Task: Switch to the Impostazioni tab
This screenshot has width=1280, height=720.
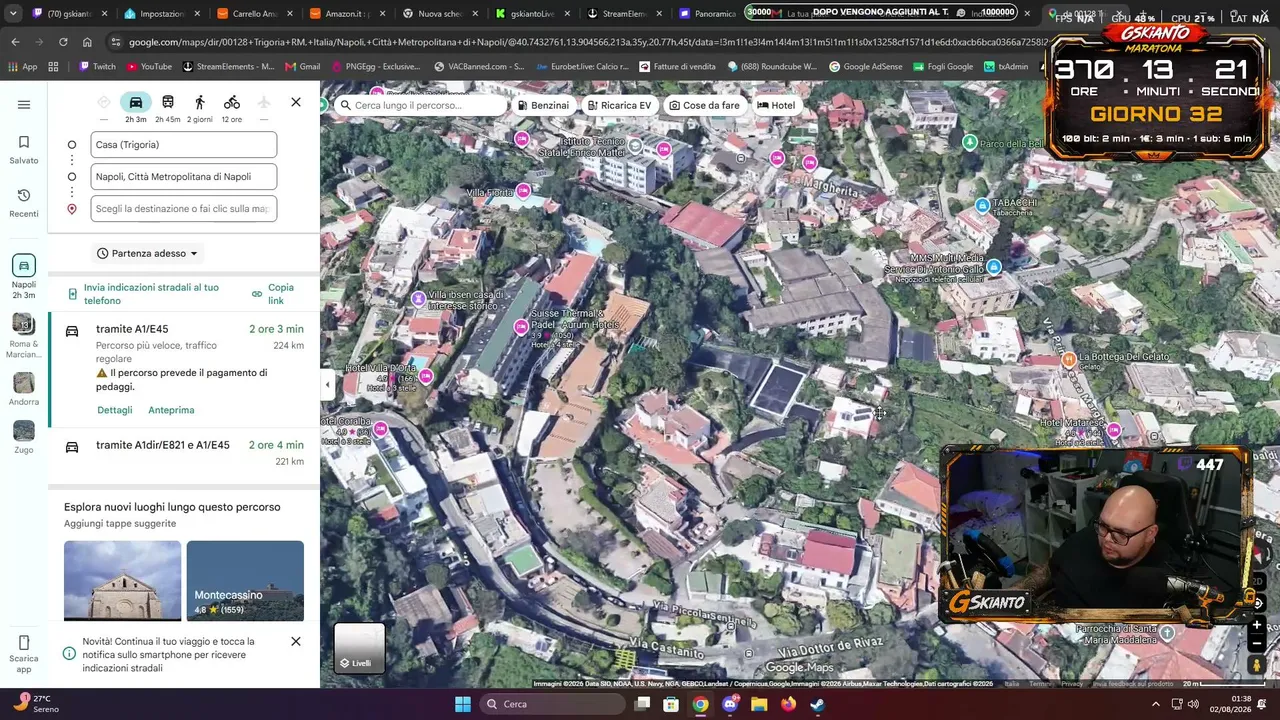Action: [x=161, y=14]
